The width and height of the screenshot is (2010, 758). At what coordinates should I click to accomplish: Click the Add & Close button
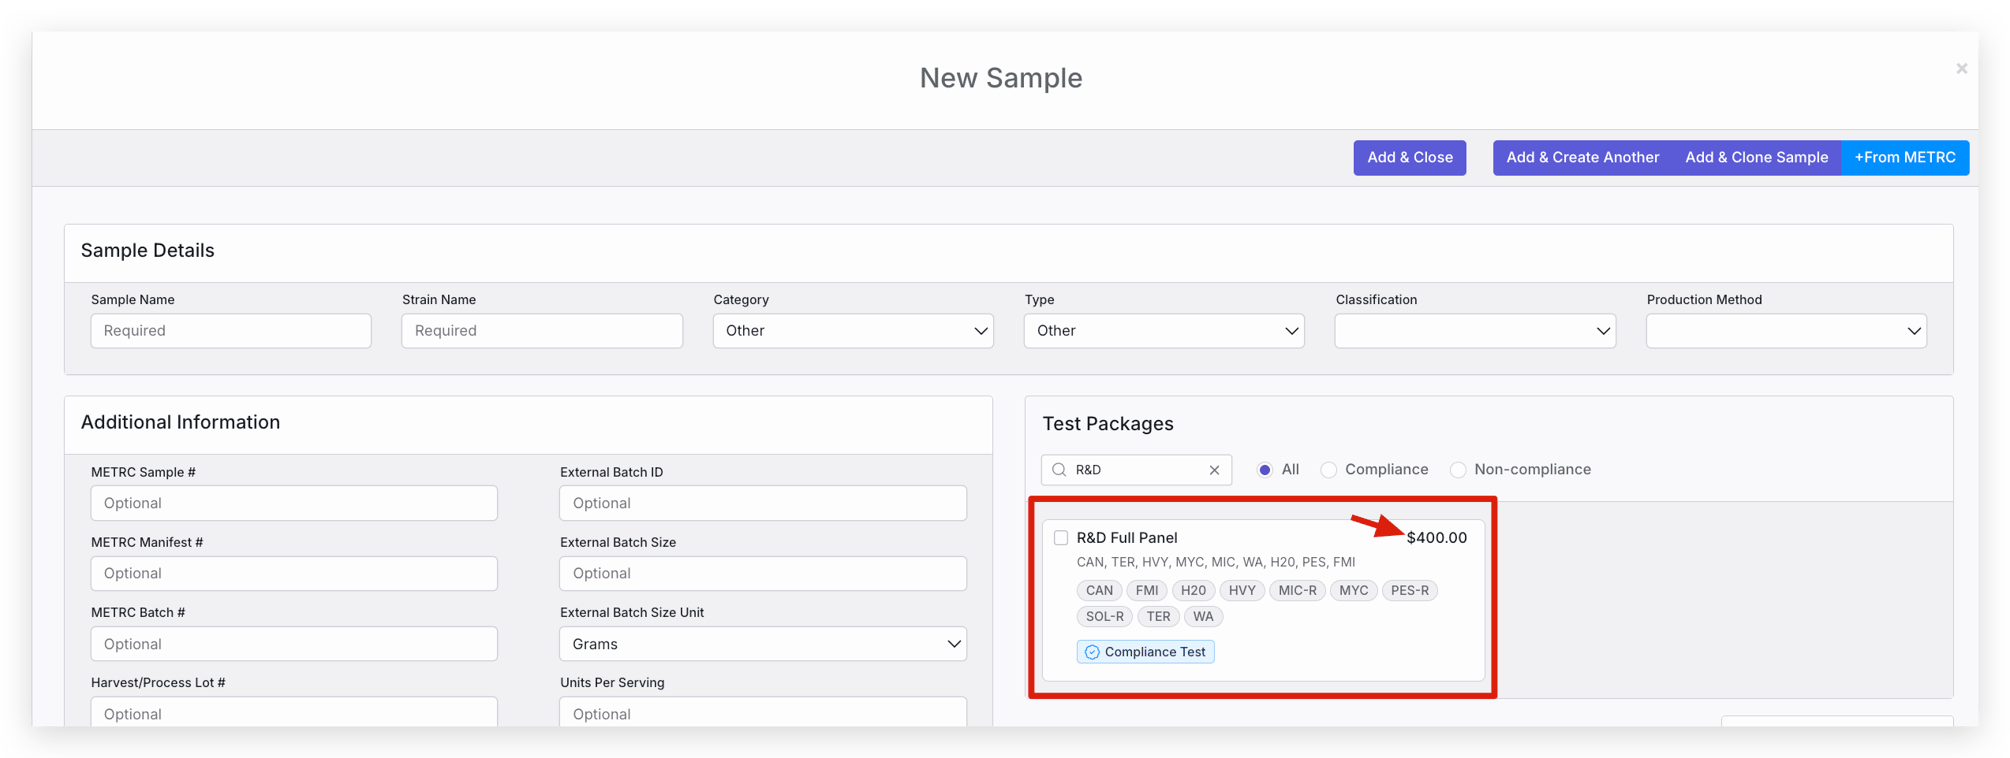(x=1410, y=158)
